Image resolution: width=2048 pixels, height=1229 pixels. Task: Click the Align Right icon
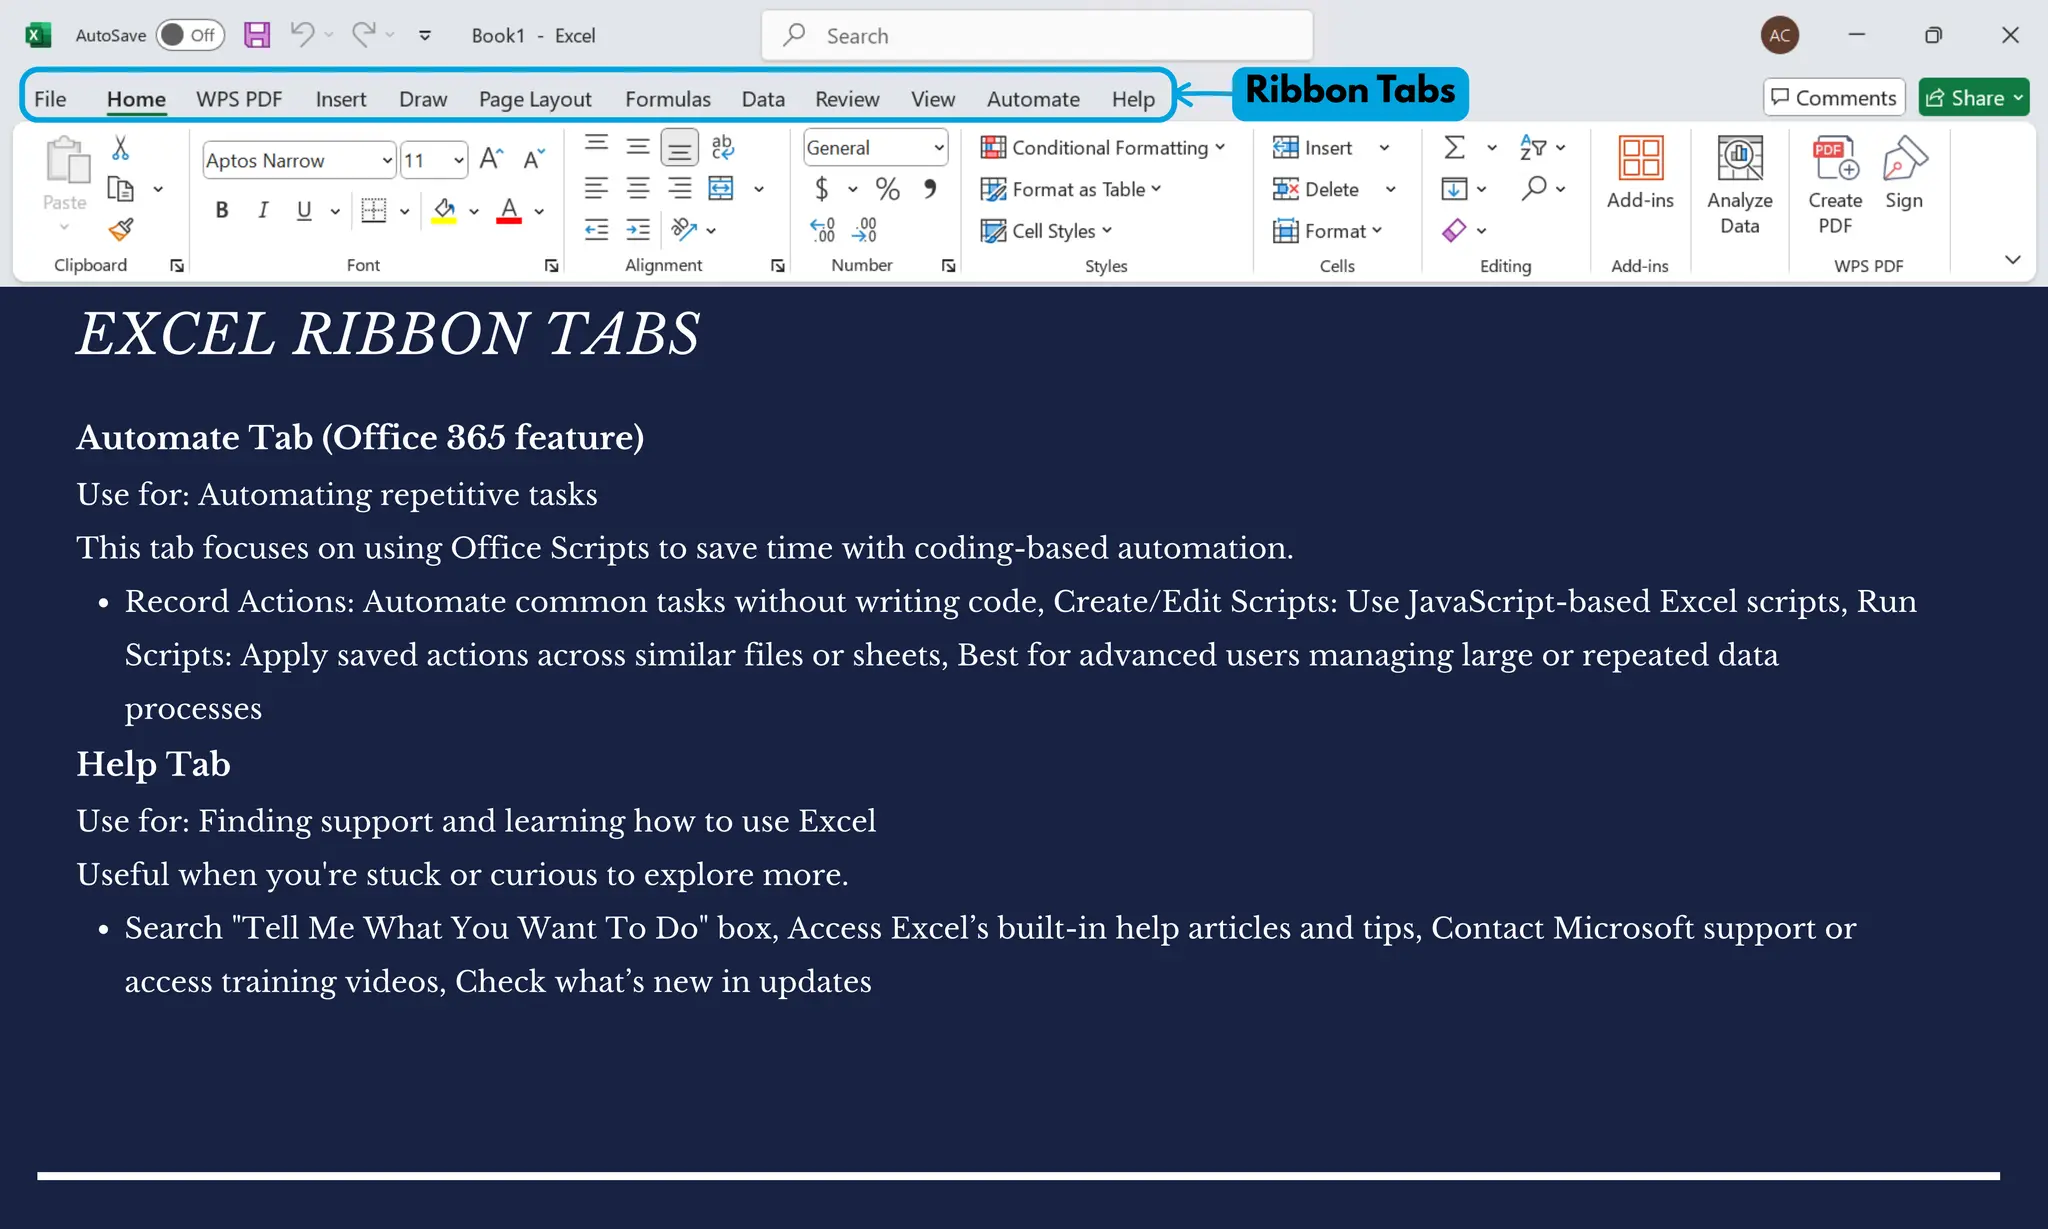click(680, 188)
